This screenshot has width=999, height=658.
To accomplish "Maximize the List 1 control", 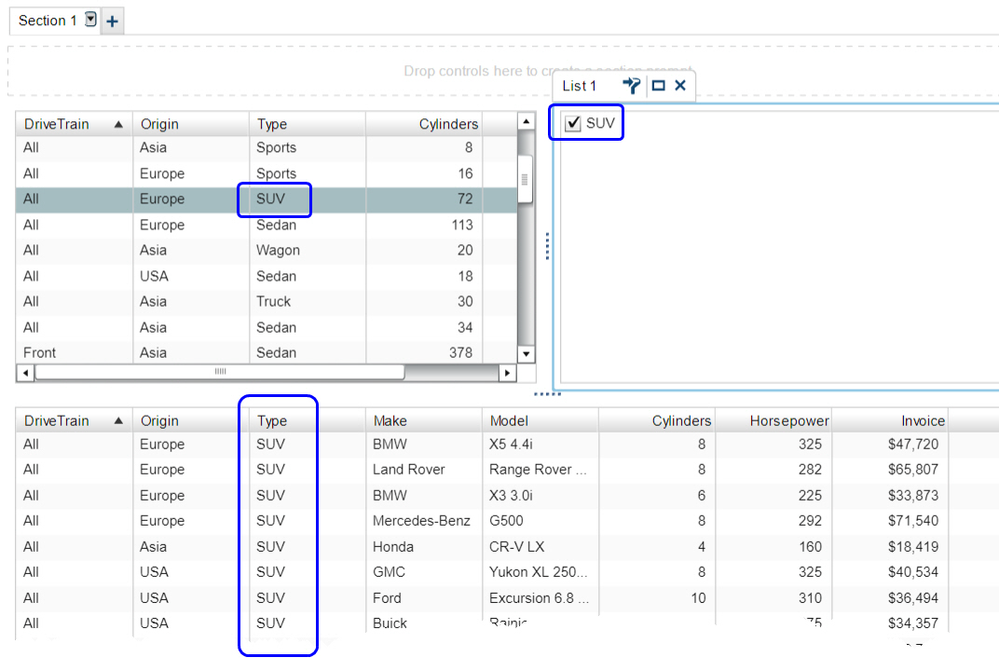I will pyautogui.click(x=658, y=86).
